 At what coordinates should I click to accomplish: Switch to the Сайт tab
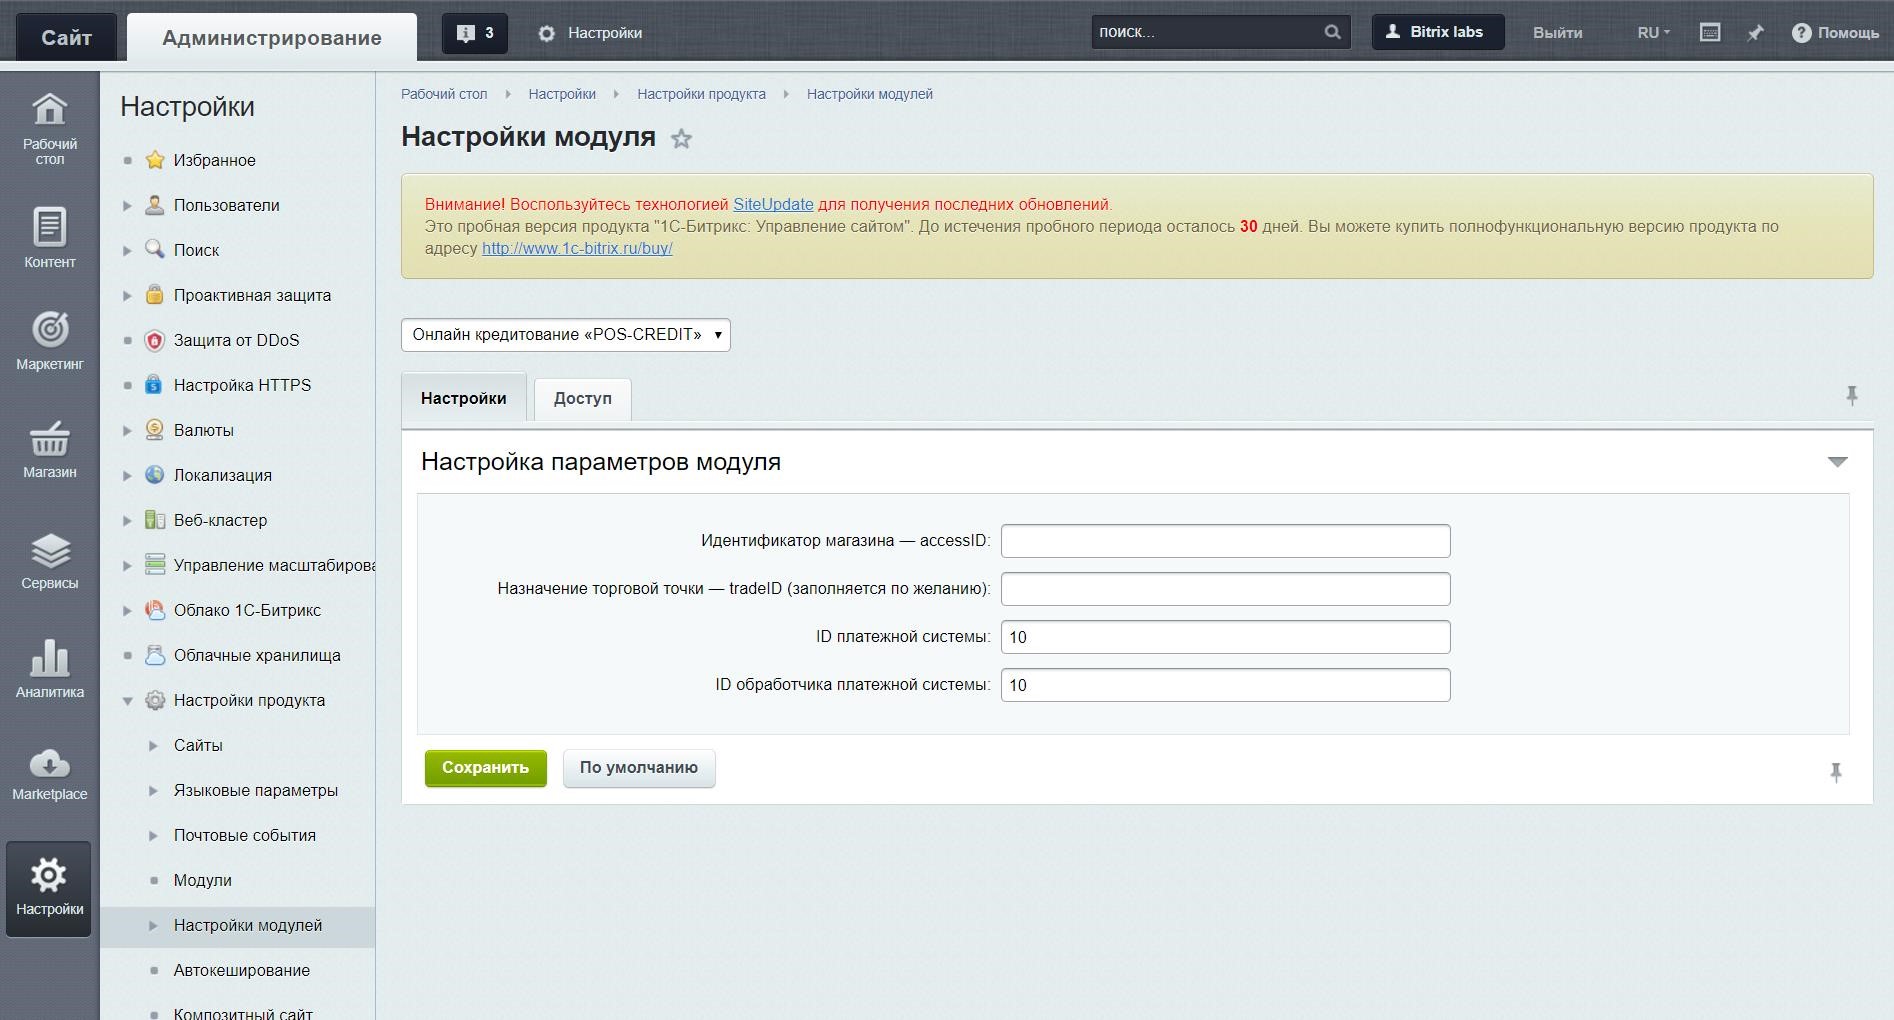(x=66, y=38)
